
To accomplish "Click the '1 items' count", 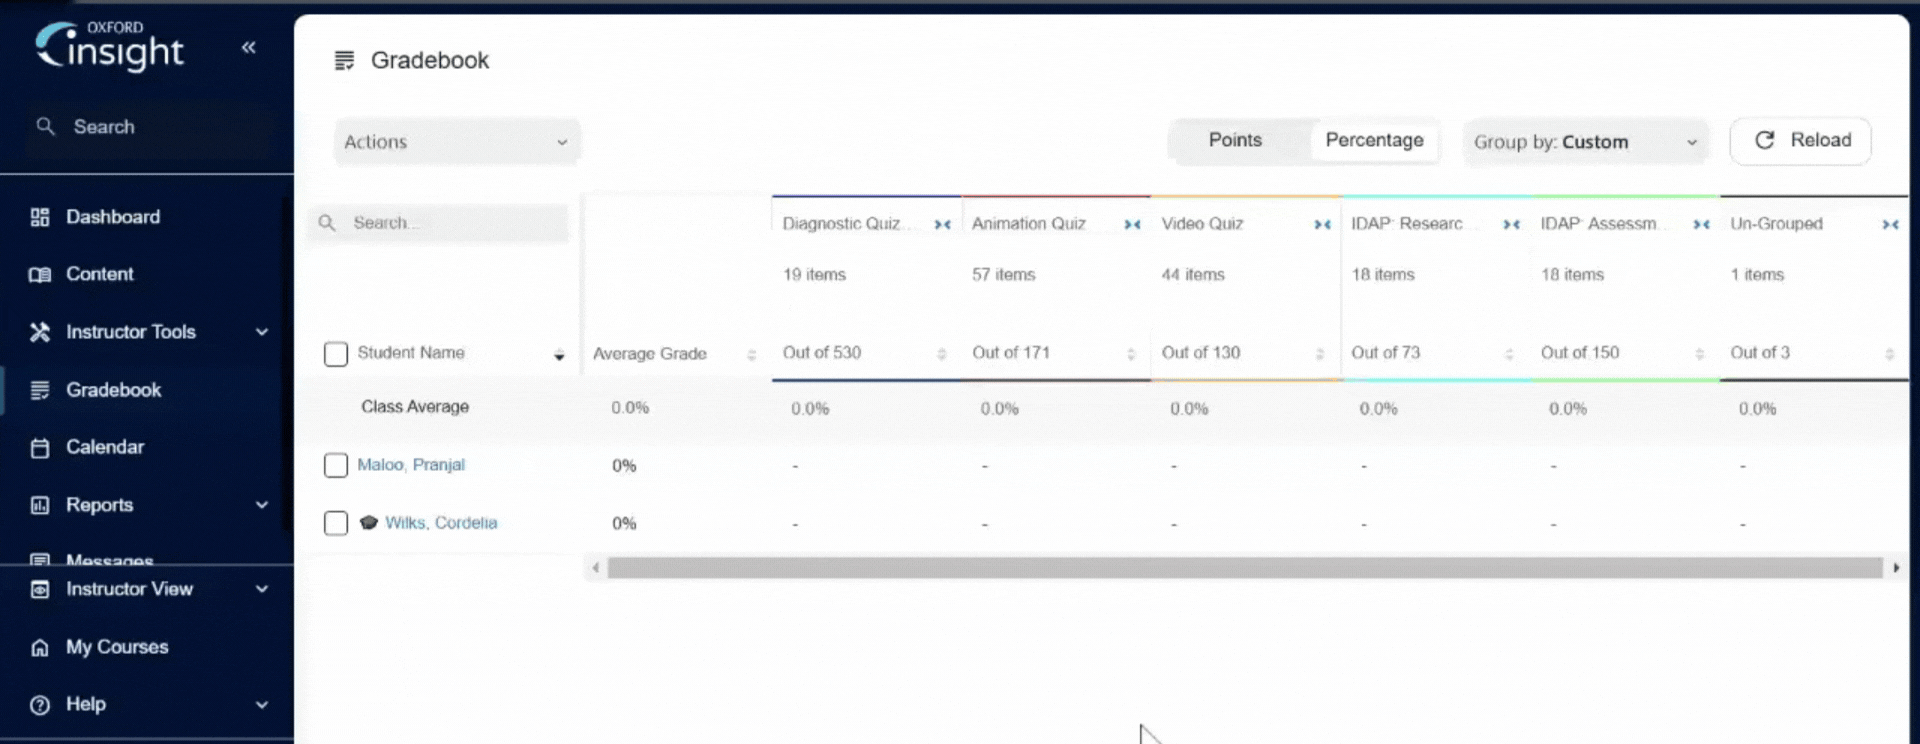I will pyautogui.click(x=1757, y=275).
